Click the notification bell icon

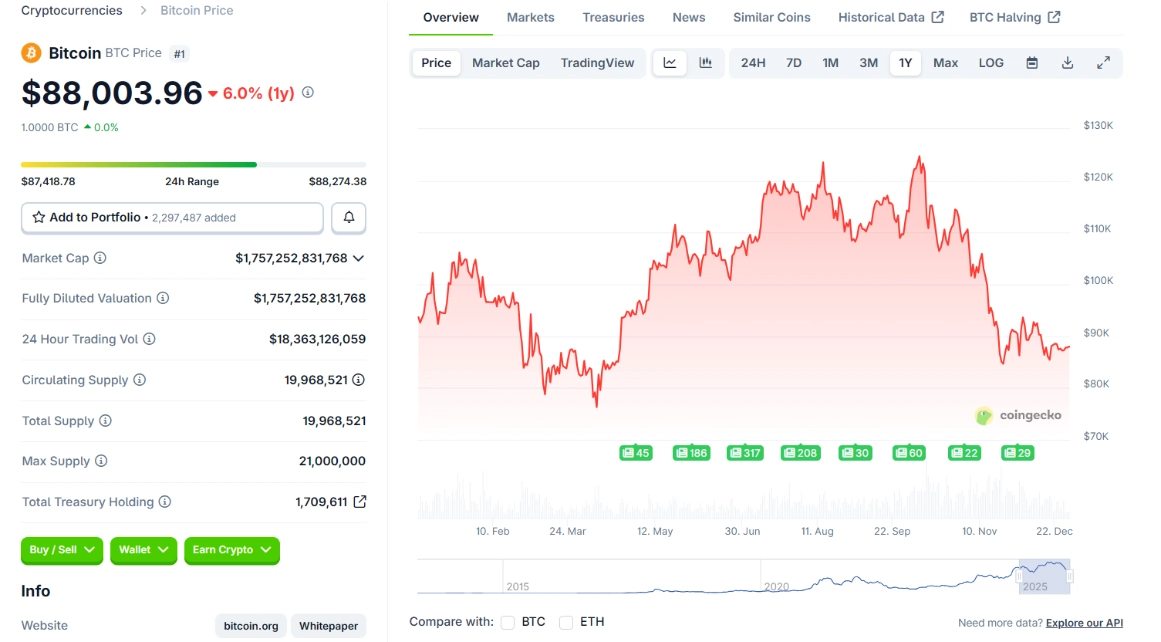(x=348, y=217)
